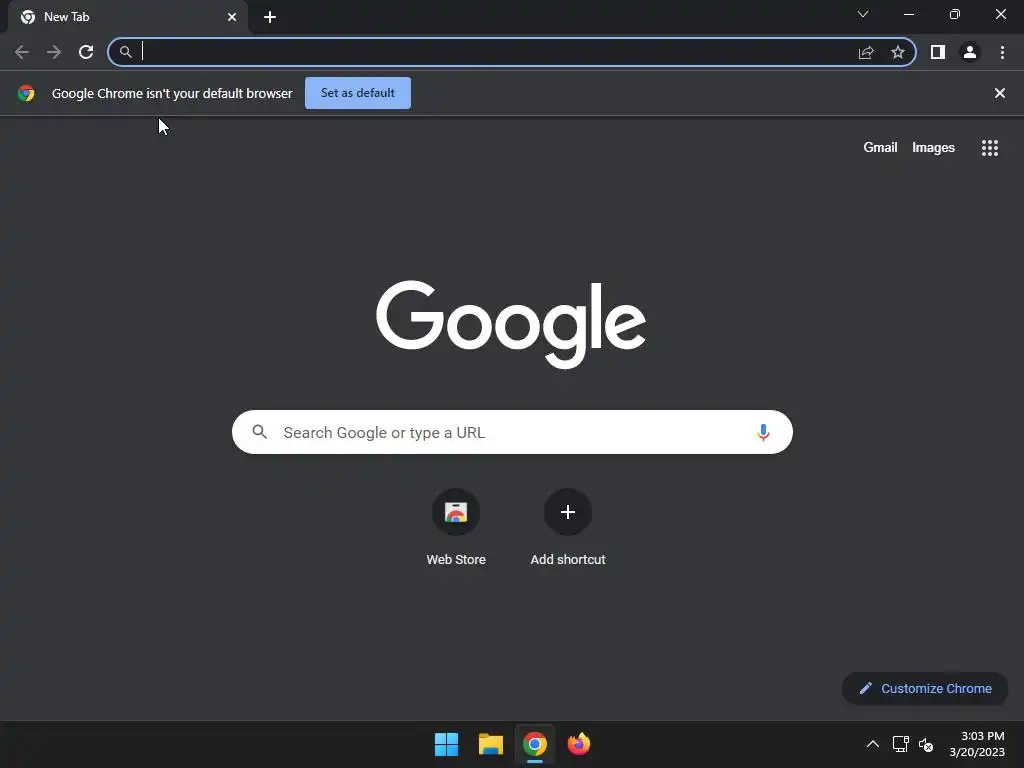Open the Gmail link
1024x768 pixels.
tap(880, 148)
